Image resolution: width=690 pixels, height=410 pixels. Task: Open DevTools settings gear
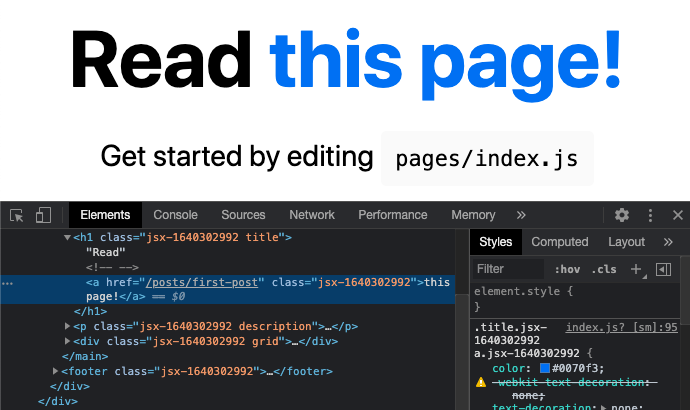[622, 215]
